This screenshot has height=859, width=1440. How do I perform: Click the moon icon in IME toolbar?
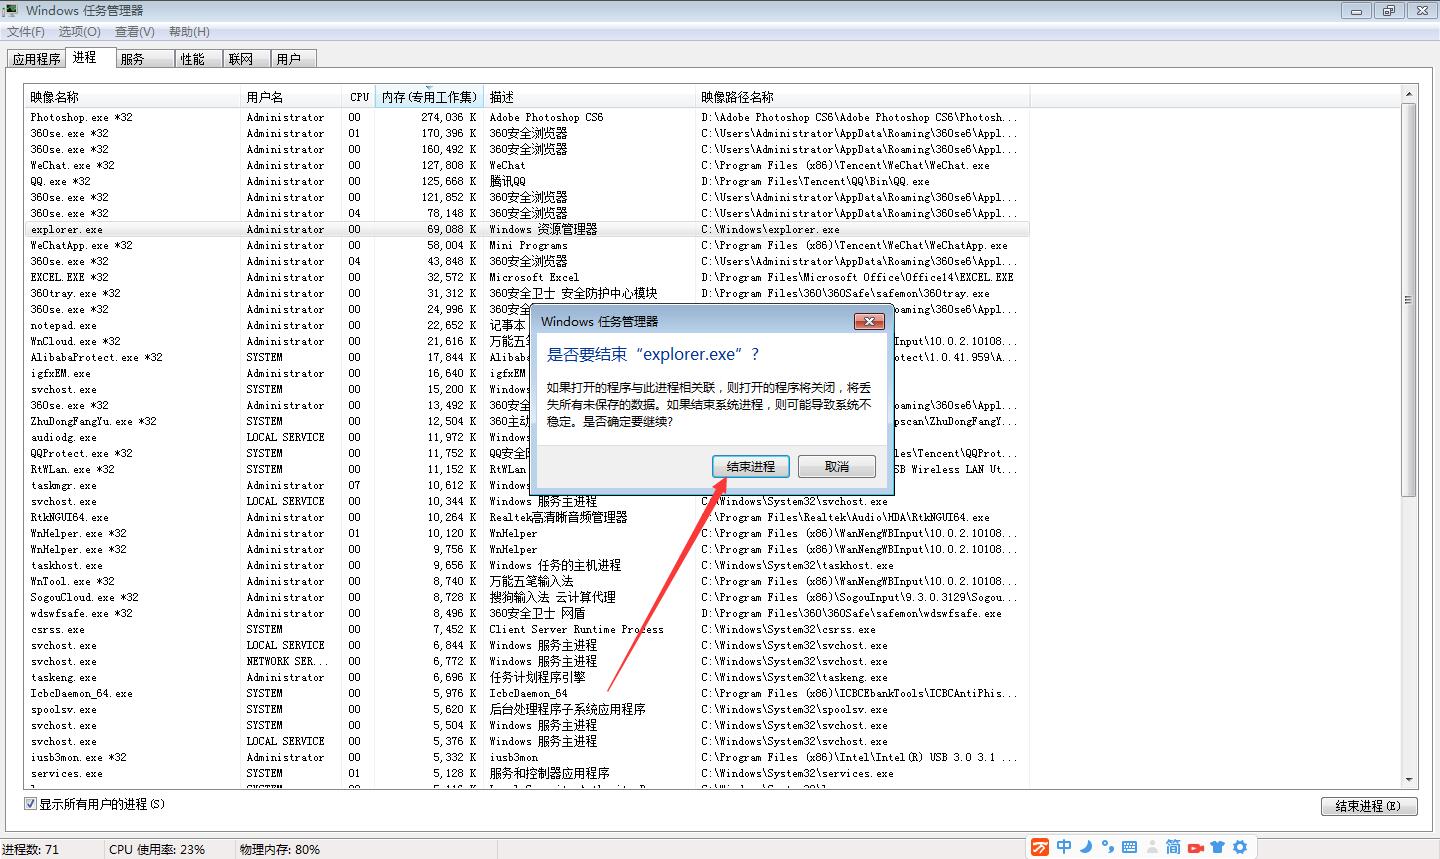tap(1086, 847)
